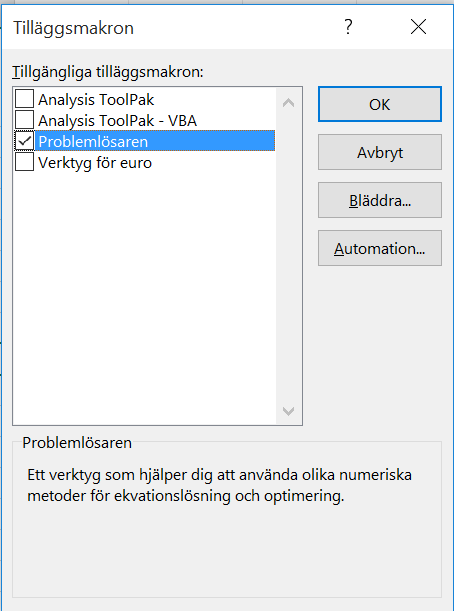This screenshot has height=611, width=454.
Task: Open the Automation servers dialog
Action: click(380, 248)
